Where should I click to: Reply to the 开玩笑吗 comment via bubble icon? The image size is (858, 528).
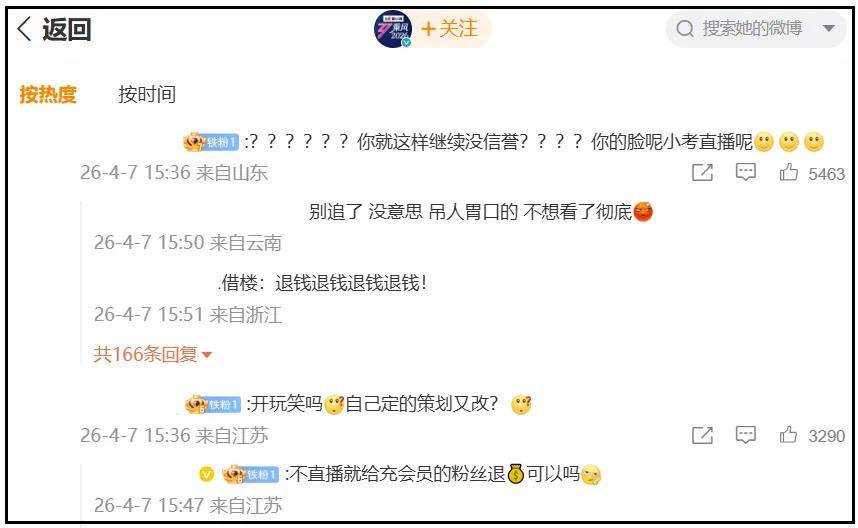tap(745, 435)
